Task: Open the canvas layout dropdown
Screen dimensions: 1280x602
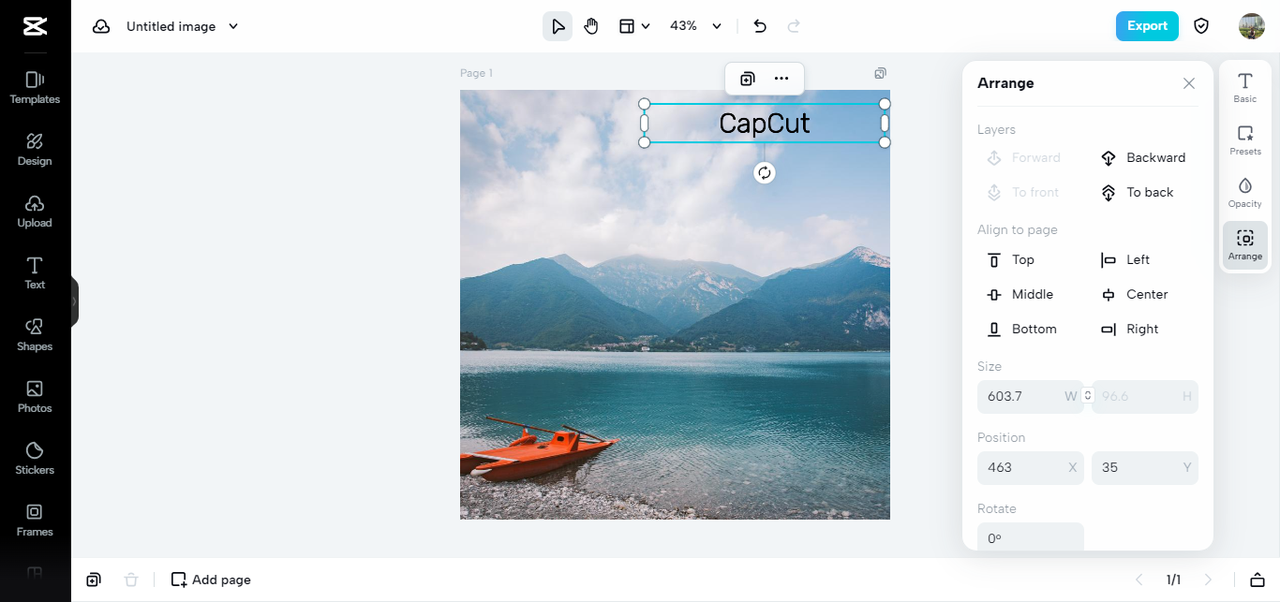Action: point(634,26)
